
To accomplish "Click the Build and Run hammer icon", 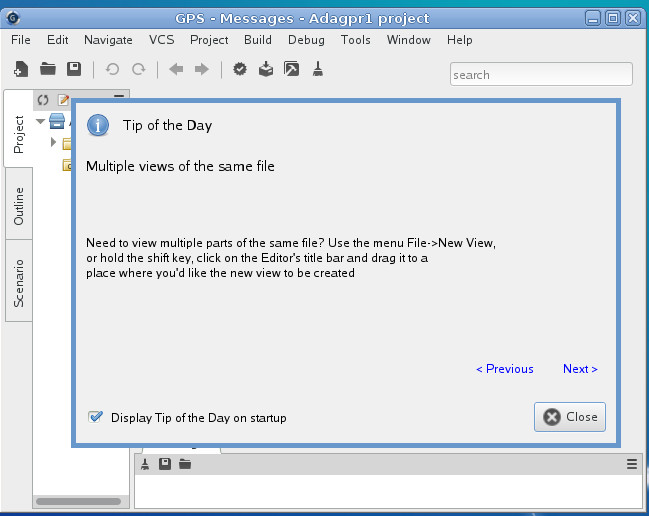I will pyautogui.click(x=291, y=69).
